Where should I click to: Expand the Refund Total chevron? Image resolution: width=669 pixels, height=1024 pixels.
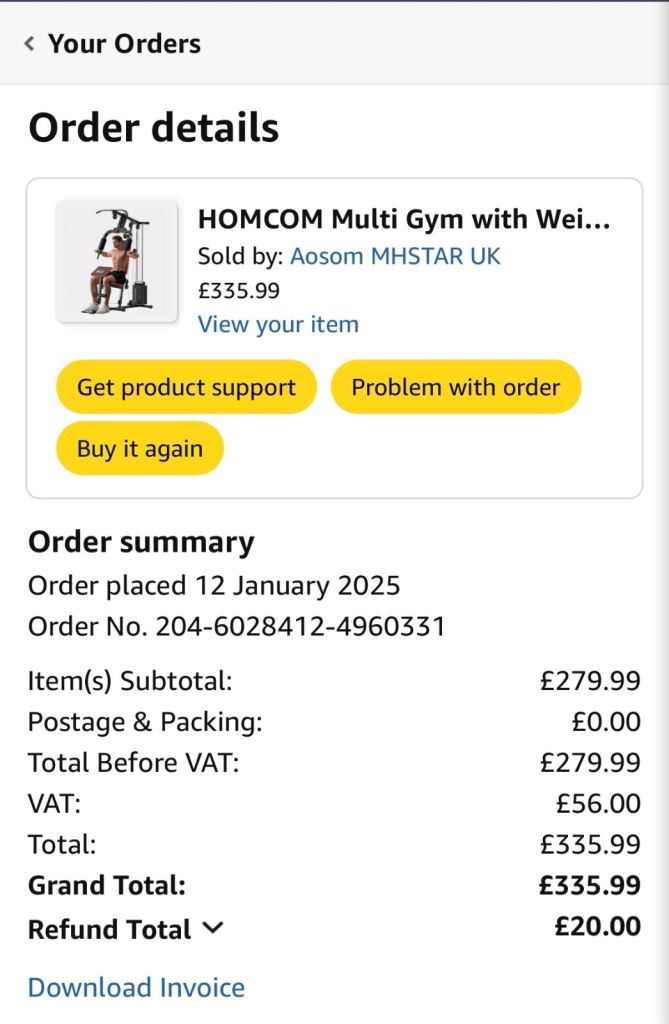[213, 927]
